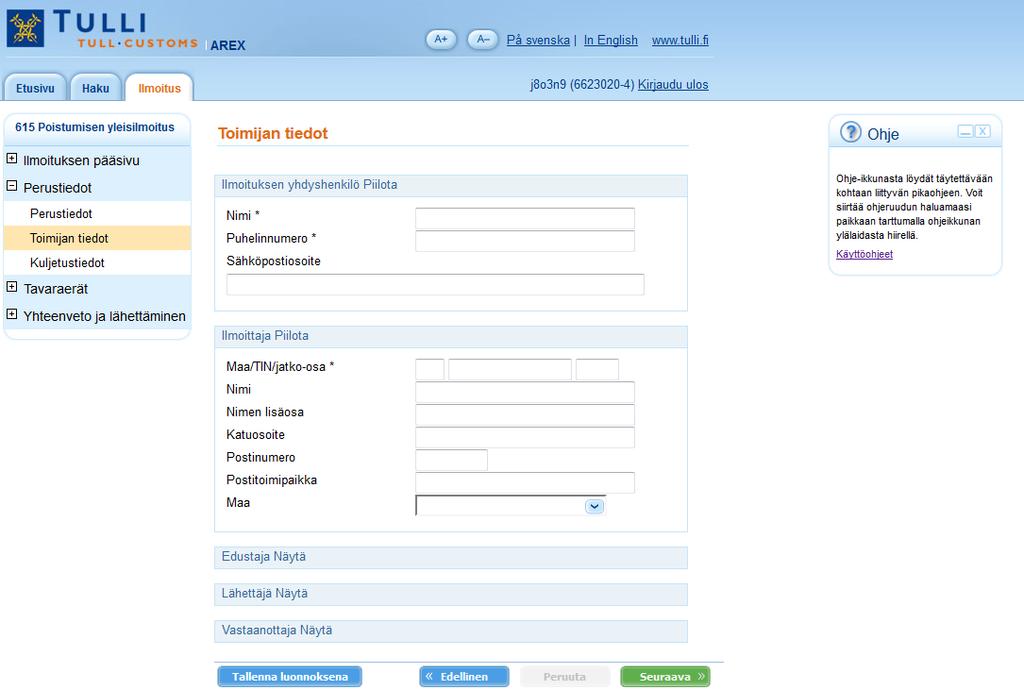Screen dimensions: 1024x690
Task: Save draft with Tallenna luonnoksena
Action: (x=290, y=676)
